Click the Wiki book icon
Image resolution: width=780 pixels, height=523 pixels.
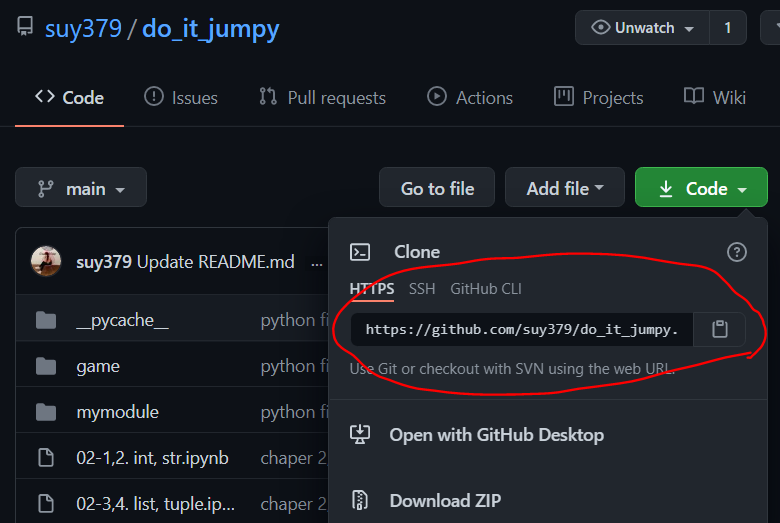point(693,96)
